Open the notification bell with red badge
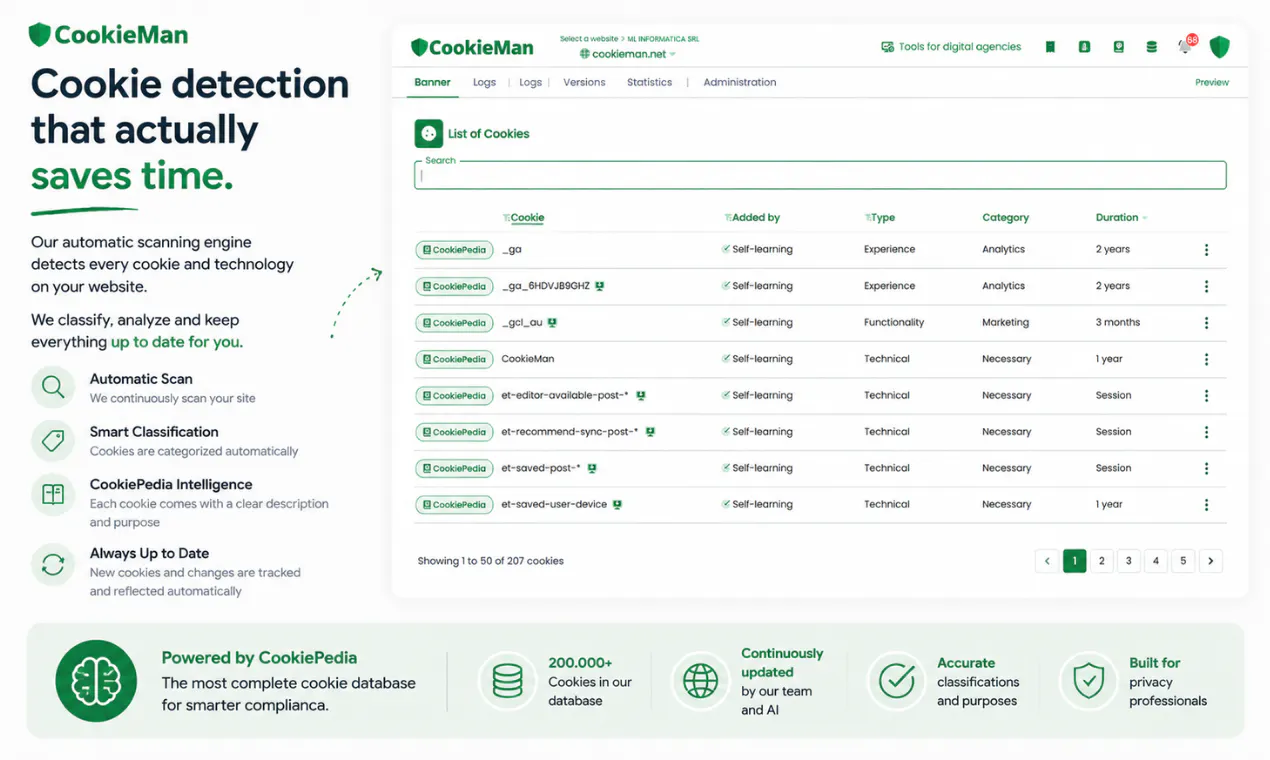The width and height of the screenshot is (1270, 760). (x=1187, y=45)
